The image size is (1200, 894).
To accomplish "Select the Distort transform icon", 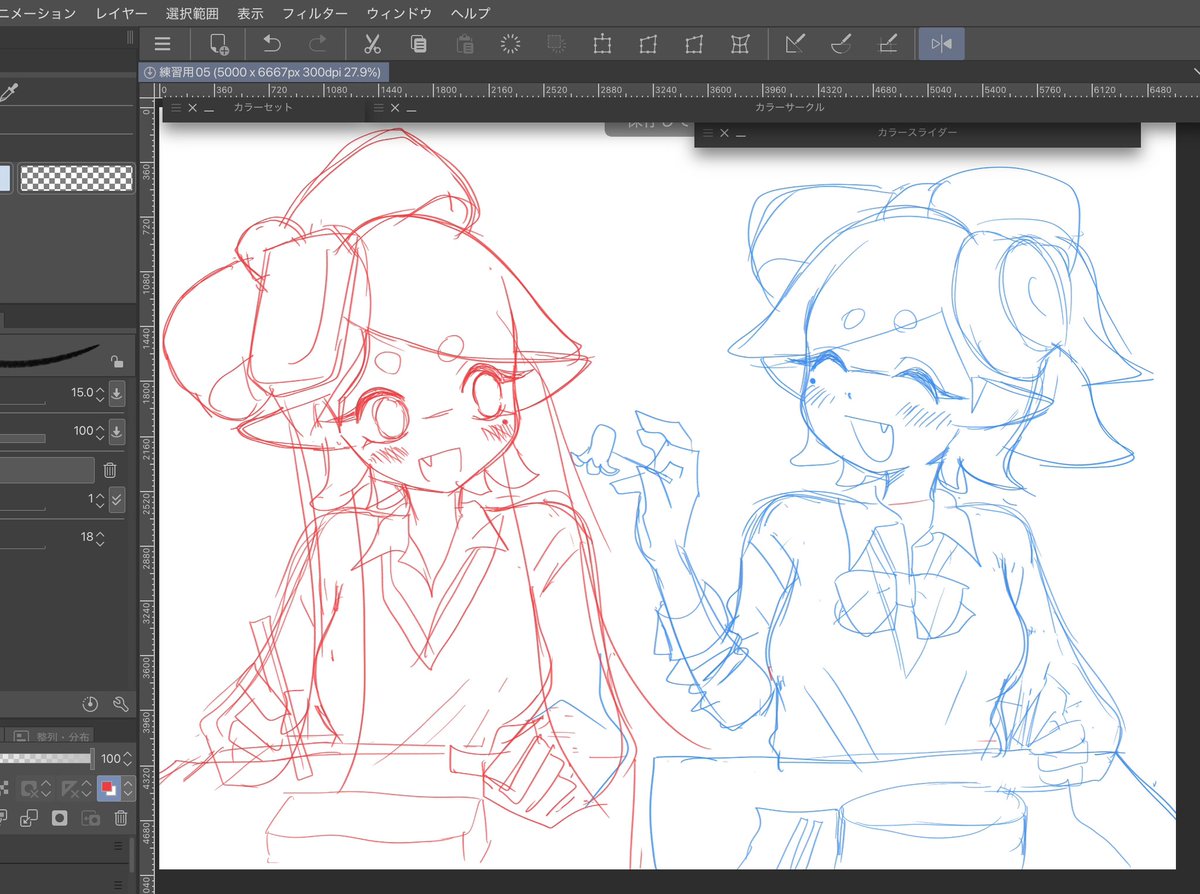I will (x=694, y=43).
